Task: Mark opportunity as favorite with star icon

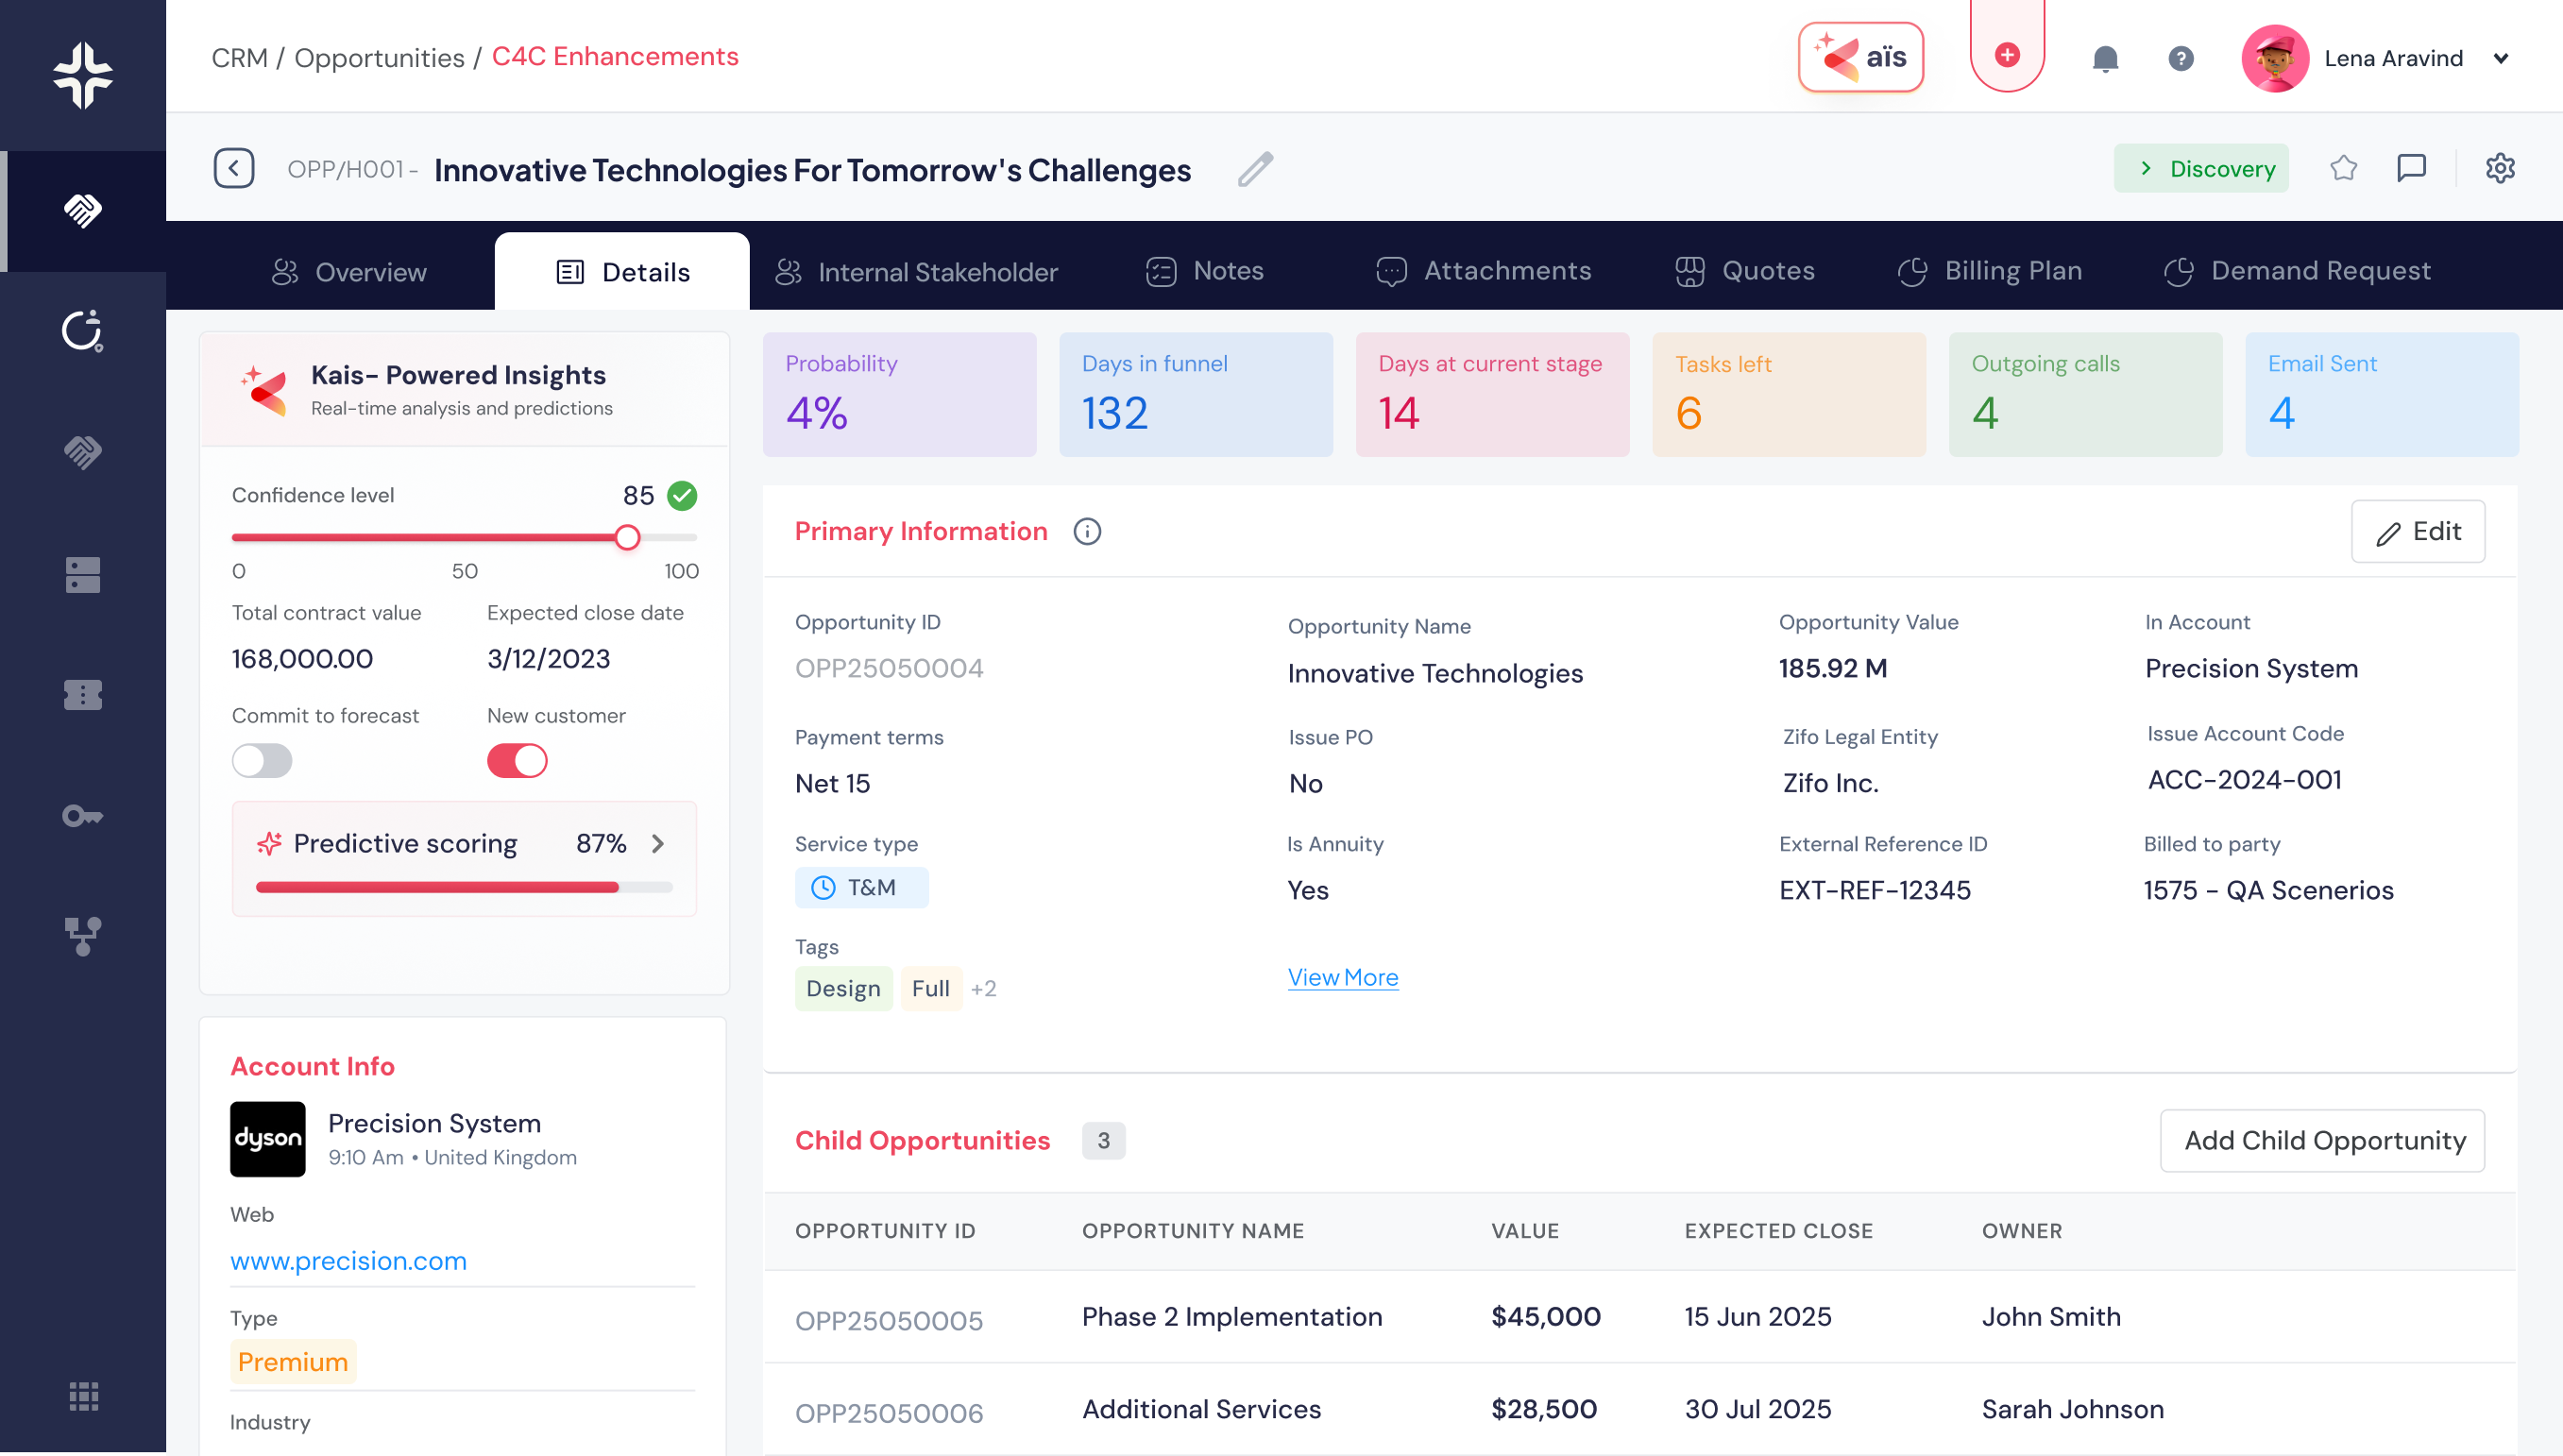Action: click(2343, 168)
